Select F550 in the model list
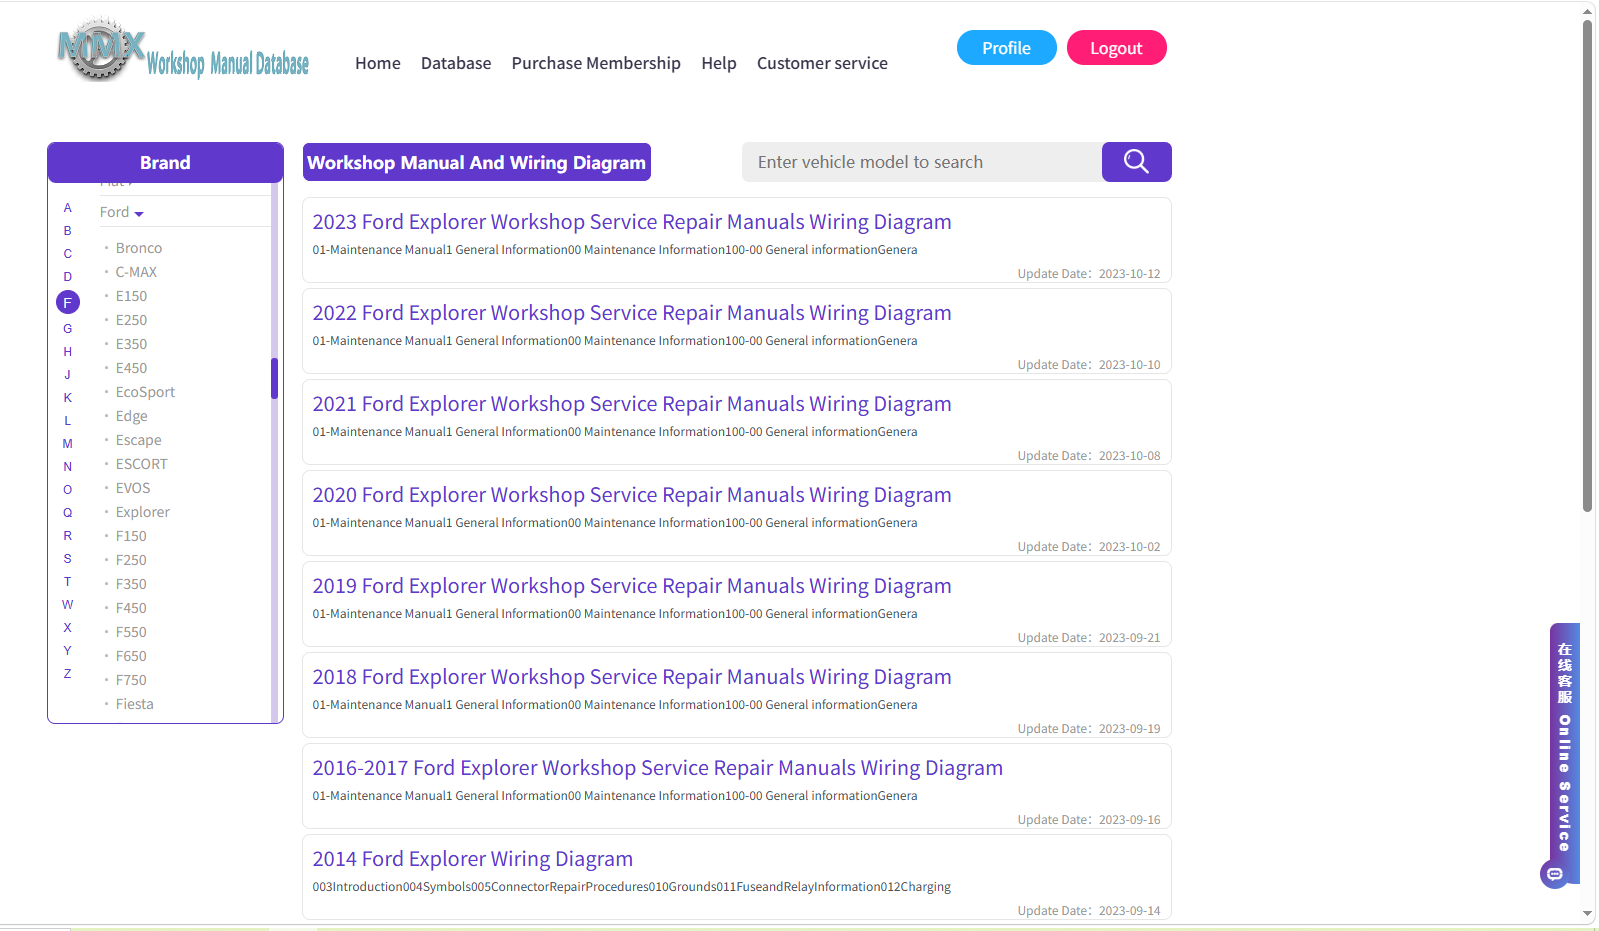The width and height of the screenshot is (1599, 931). click(x=131, y=632)
